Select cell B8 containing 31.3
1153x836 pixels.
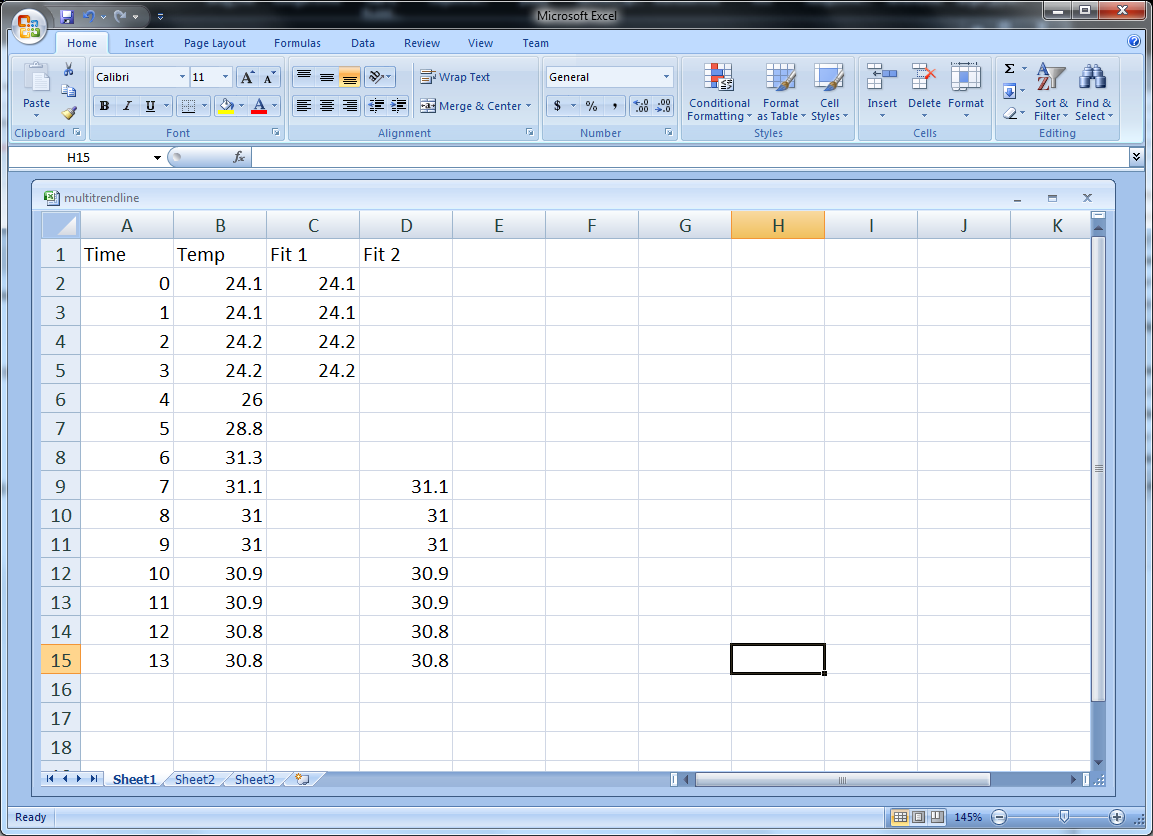coord(220,457)
